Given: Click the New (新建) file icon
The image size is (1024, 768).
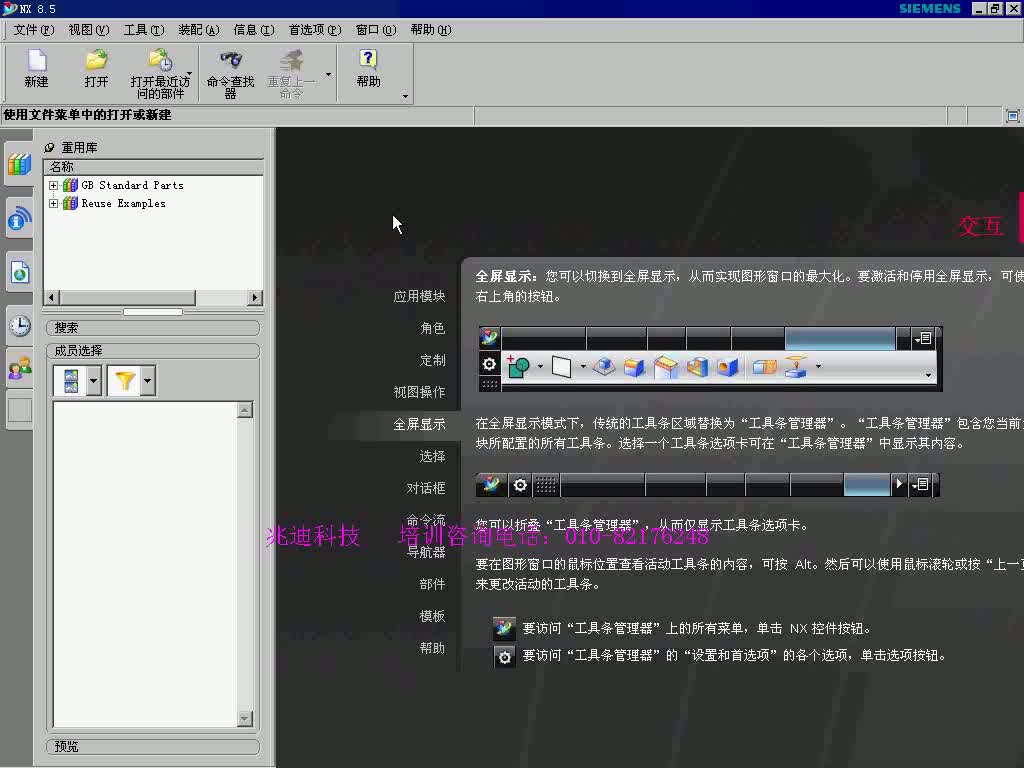Looking at the screenshot, I should pos(37,69).
